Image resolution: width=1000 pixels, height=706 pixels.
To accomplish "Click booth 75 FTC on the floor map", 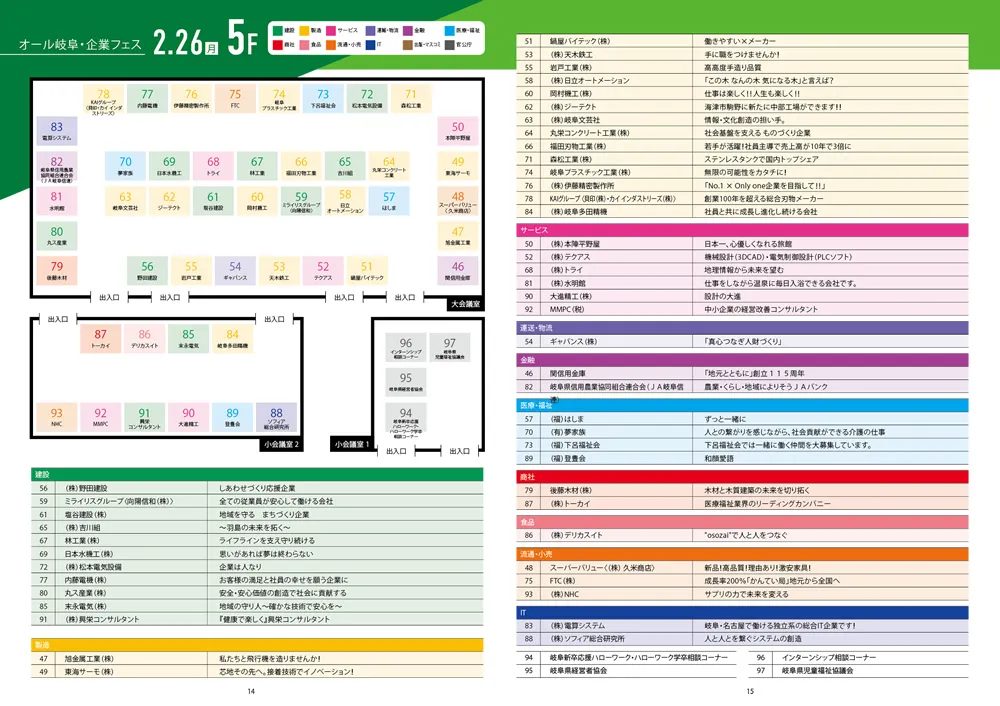I will click(235, 99).
